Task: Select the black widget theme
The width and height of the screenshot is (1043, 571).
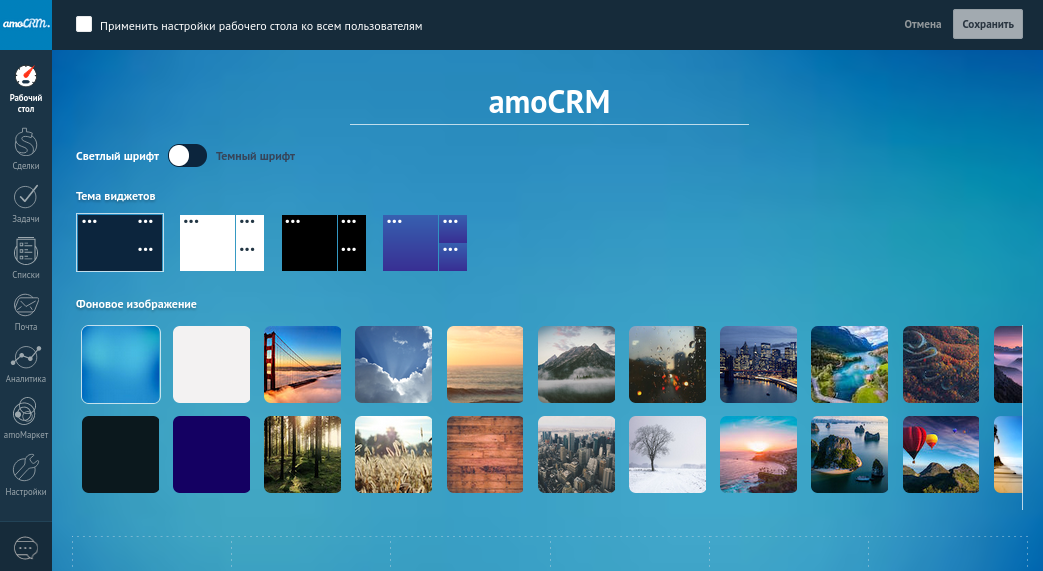Action: pos(324,243)
